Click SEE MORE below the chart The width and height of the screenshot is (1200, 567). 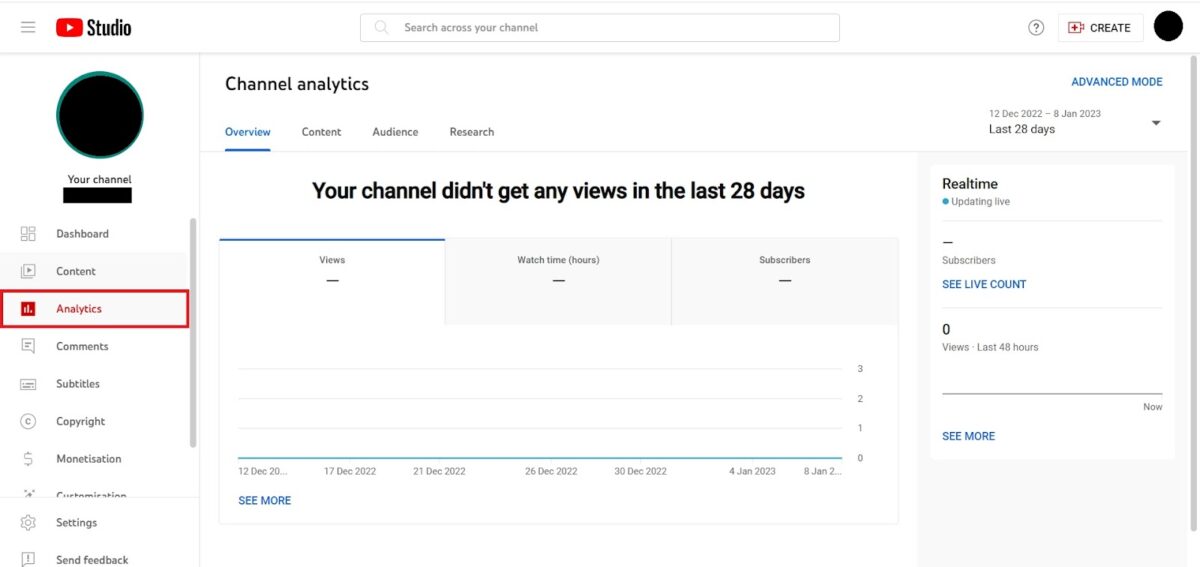coord(265,501)
